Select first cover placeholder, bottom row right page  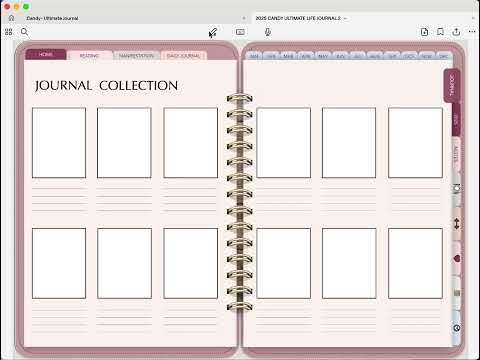click(x=283, y=263)
